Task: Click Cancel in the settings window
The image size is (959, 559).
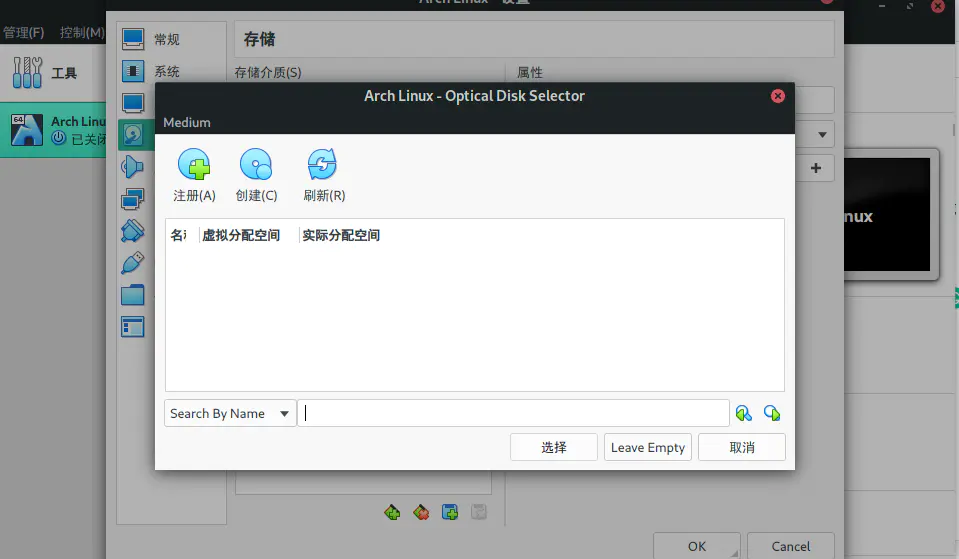Action: pos(791,546)
